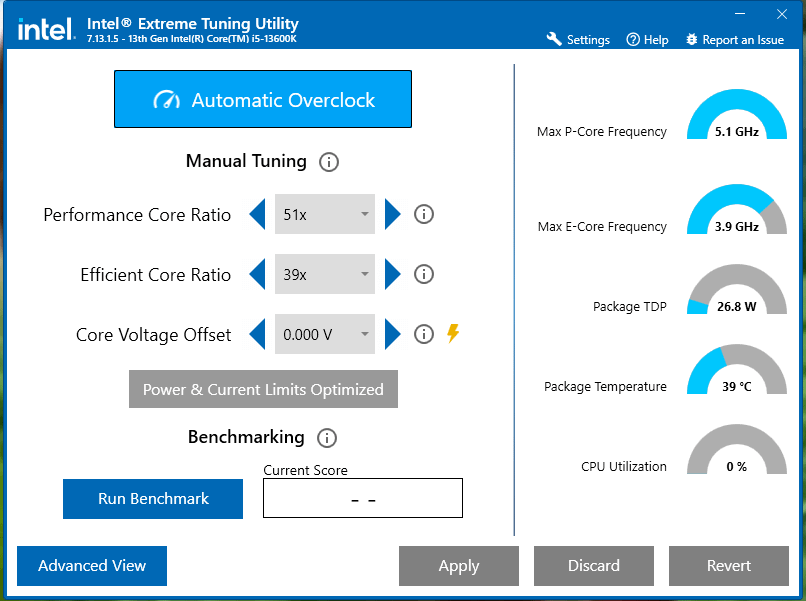Click the 'Package Temperature' label

(x=605, y=387)
